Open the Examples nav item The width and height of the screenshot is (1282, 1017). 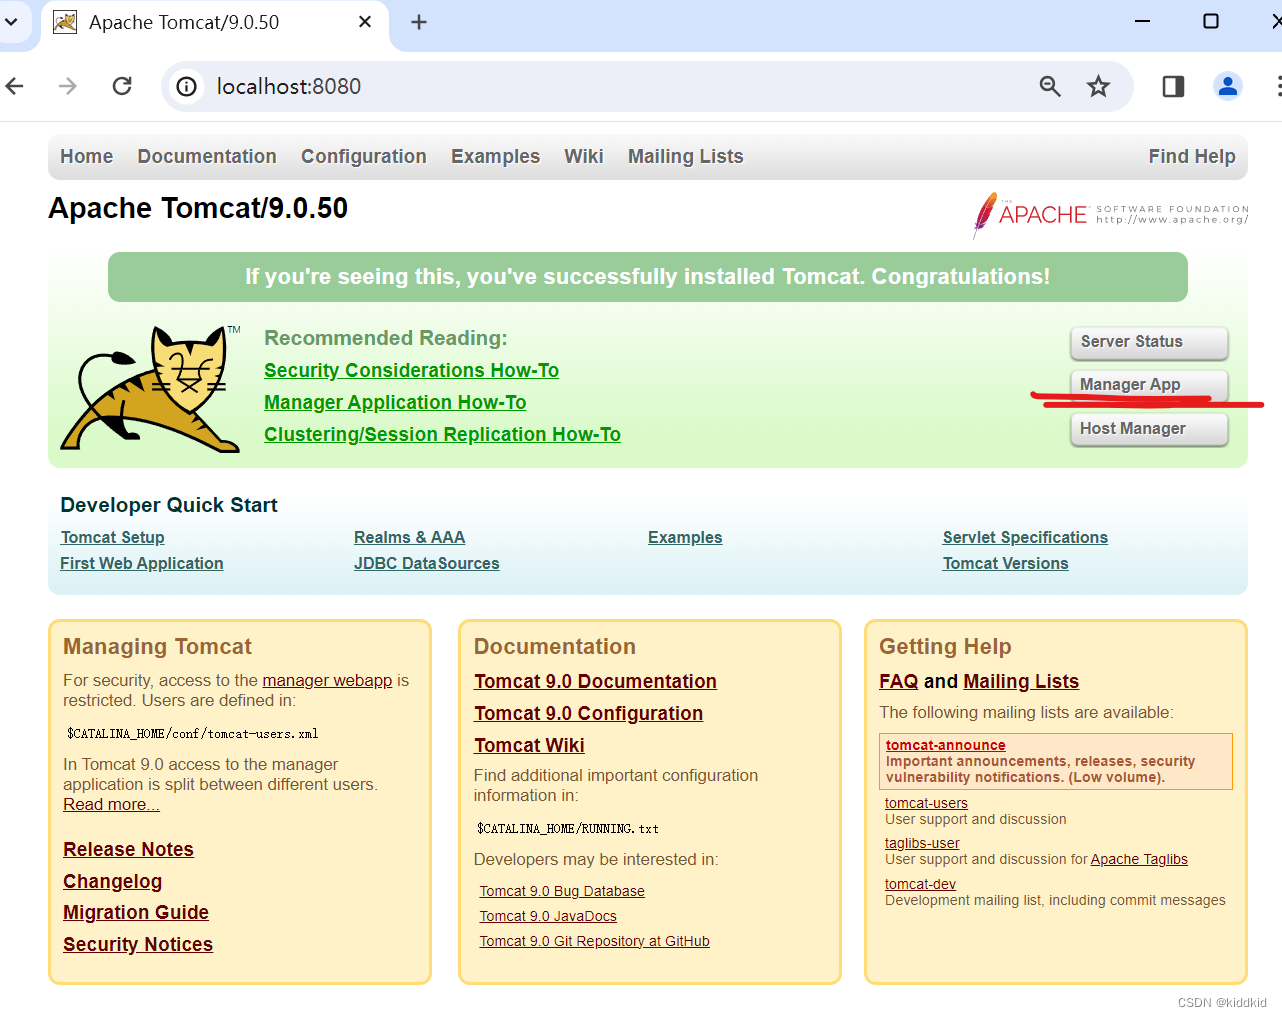point(495,156)
